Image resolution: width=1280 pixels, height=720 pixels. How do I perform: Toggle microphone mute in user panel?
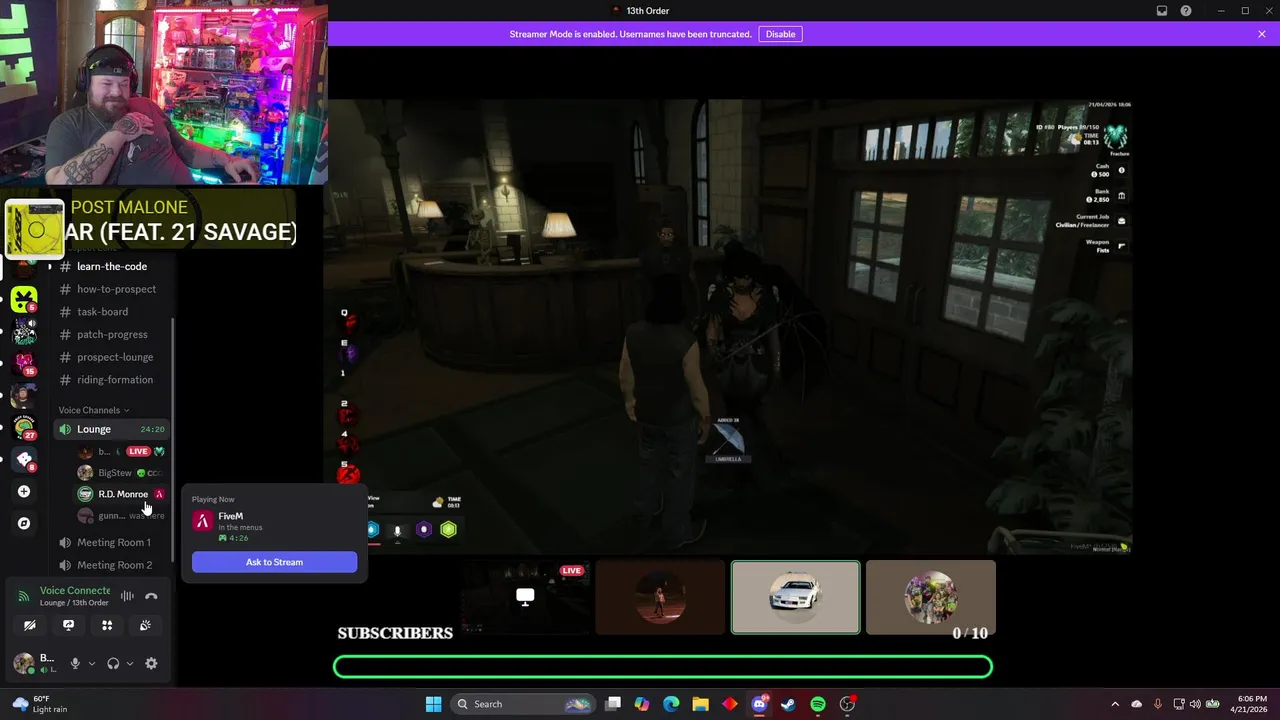[75, 663]
